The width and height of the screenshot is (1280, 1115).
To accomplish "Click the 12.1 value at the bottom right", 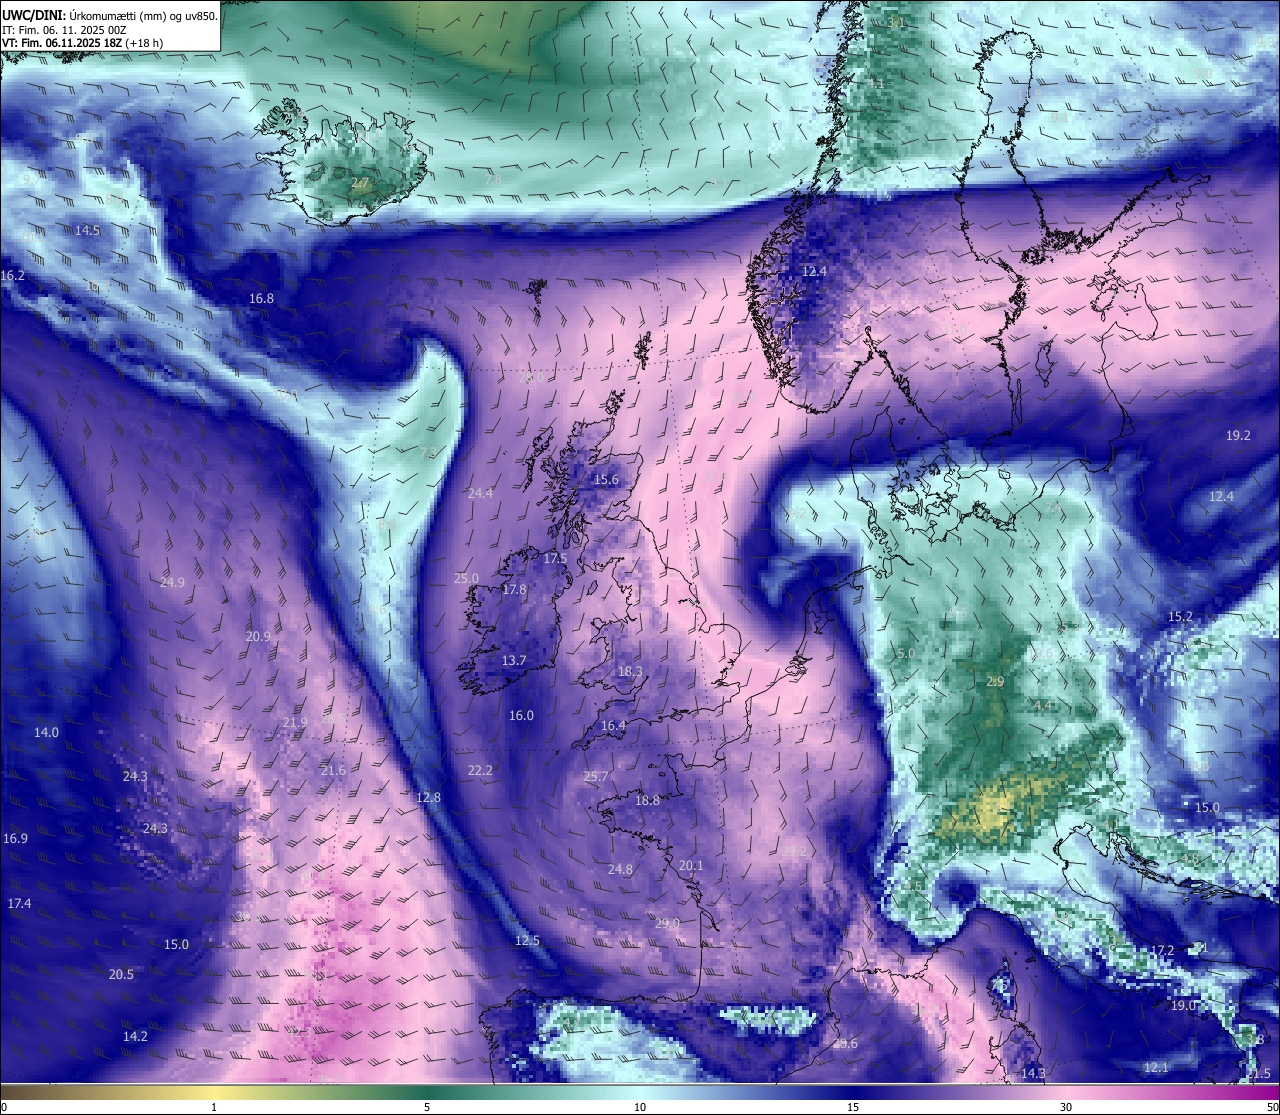I will (x=1155, y=1067).
